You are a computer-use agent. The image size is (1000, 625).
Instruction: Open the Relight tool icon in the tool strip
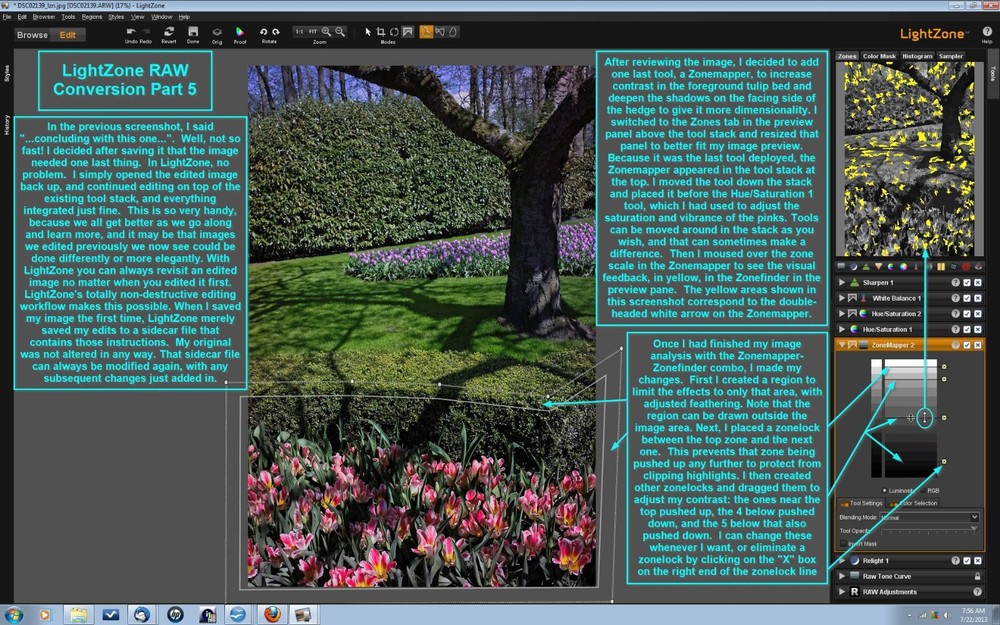coord(854,267)
